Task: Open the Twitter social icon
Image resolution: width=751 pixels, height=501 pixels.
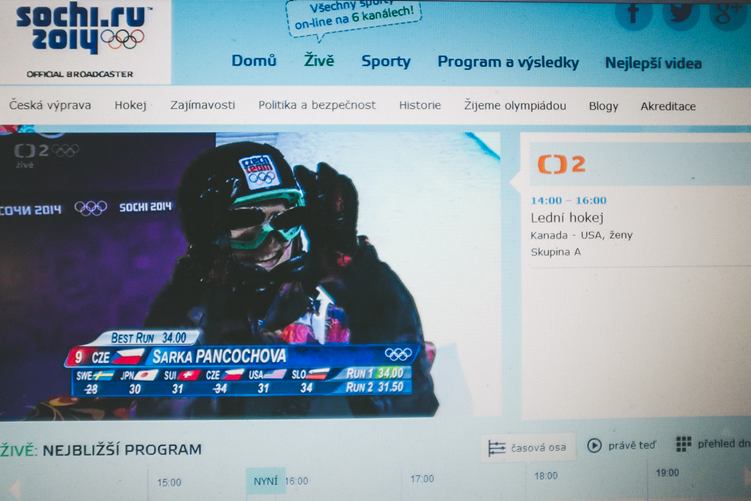Action: [681, 13]
